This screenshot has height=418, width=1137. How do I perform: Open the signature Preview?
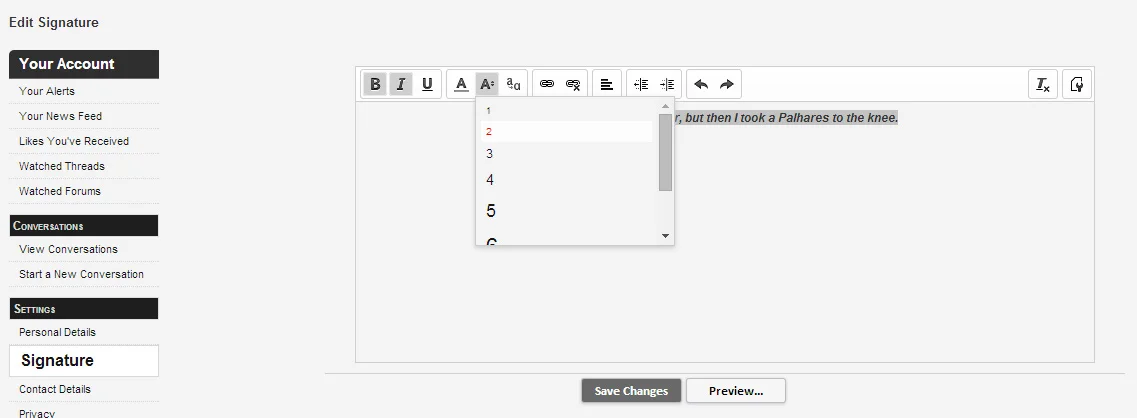tap(736, 390)
